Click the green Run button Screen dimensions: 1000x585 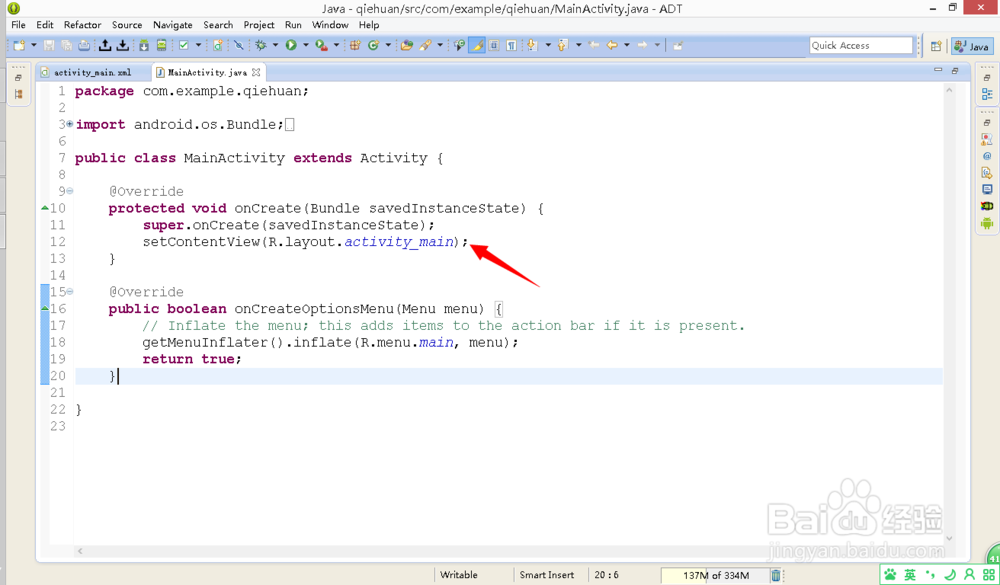(291, 45)
